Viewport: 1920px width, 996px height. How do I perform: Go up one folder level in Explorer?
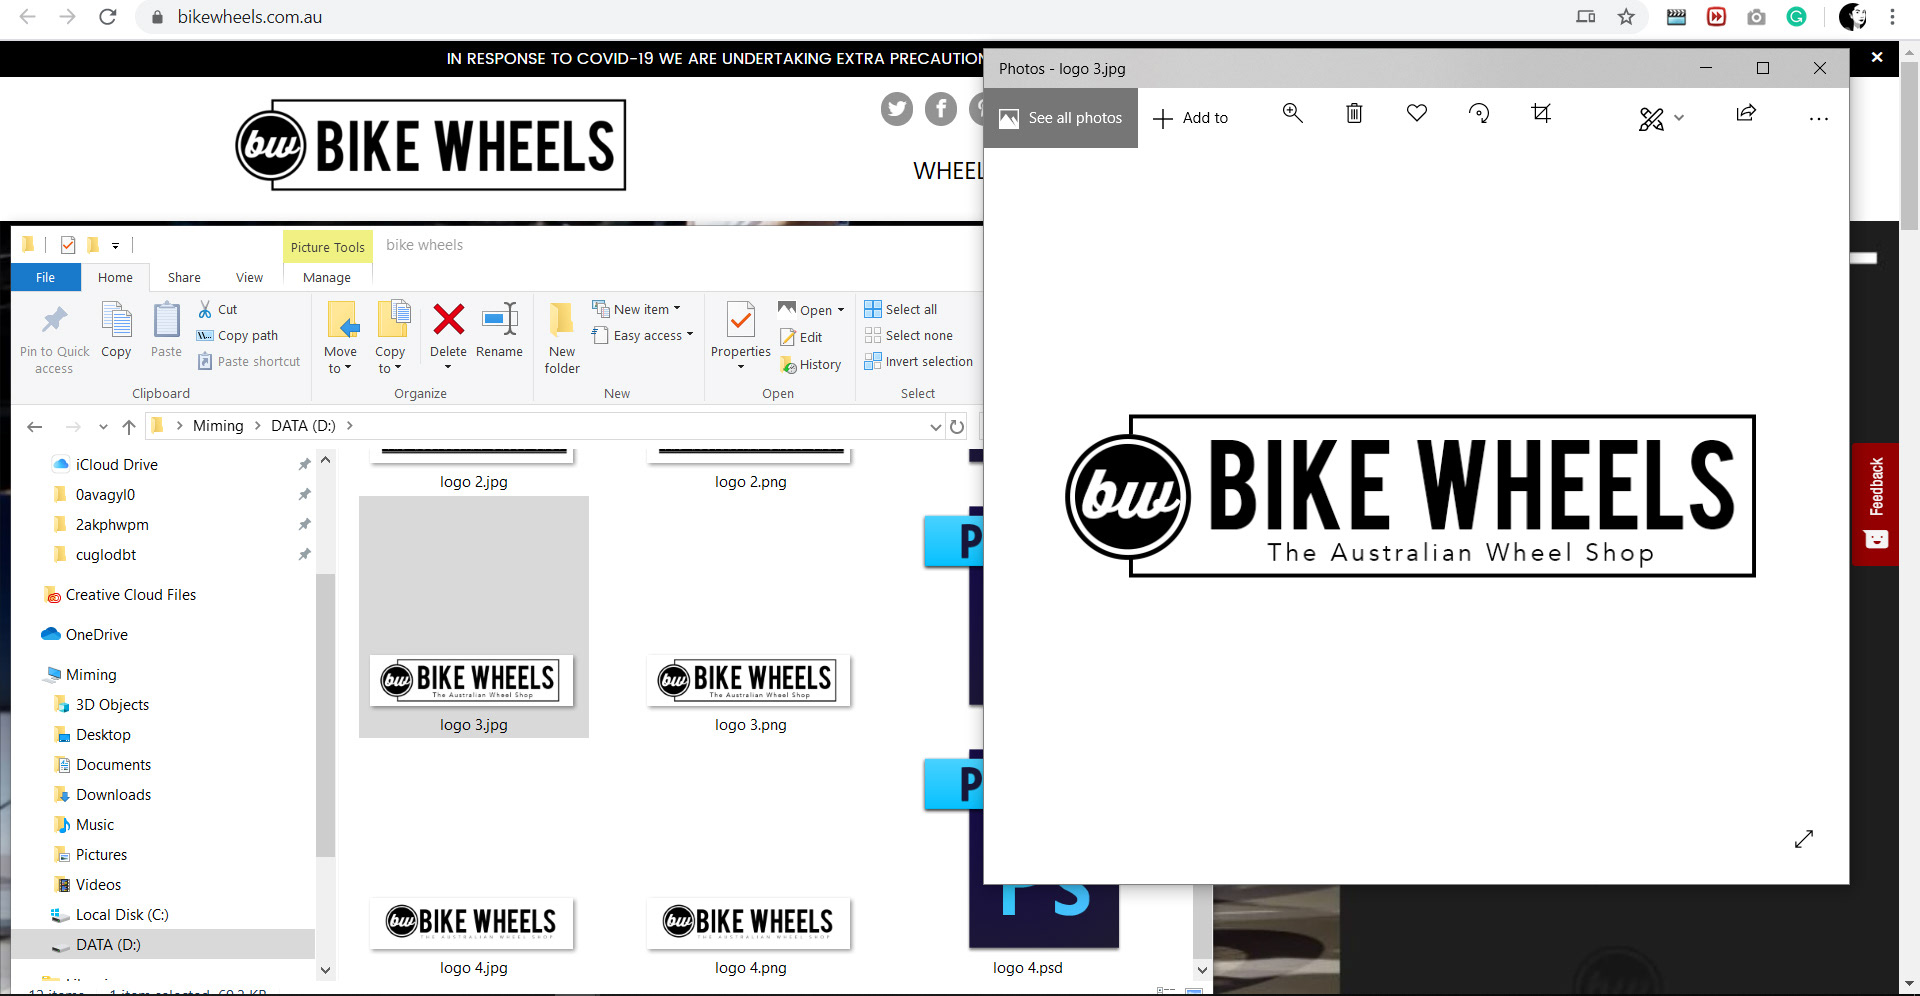129,427
